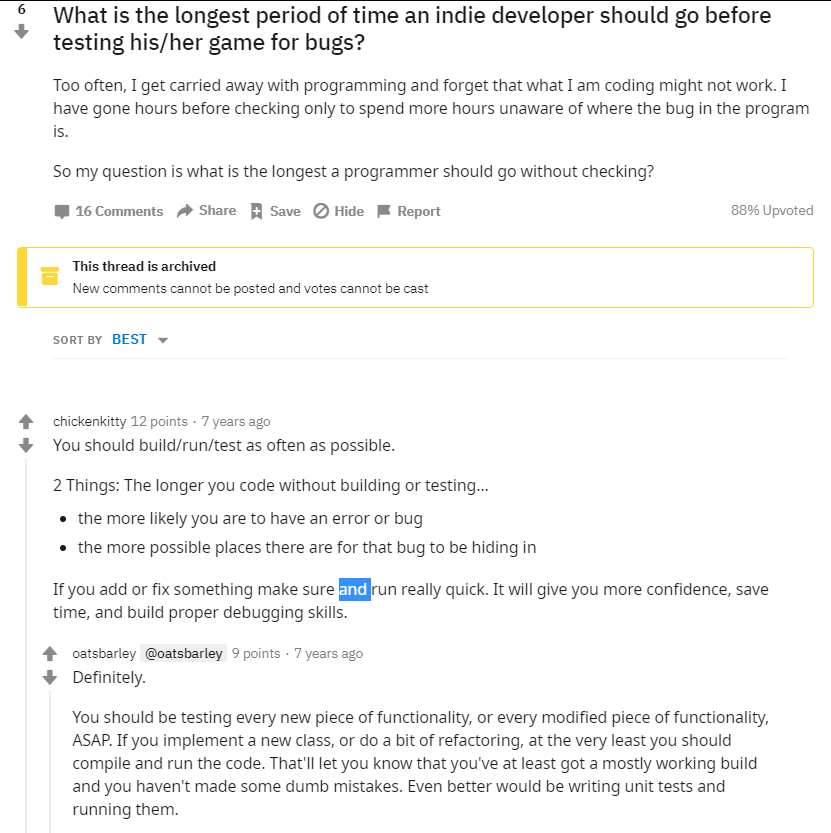
Task: Click the @oatsbarley flair tag
Action: 184,653
